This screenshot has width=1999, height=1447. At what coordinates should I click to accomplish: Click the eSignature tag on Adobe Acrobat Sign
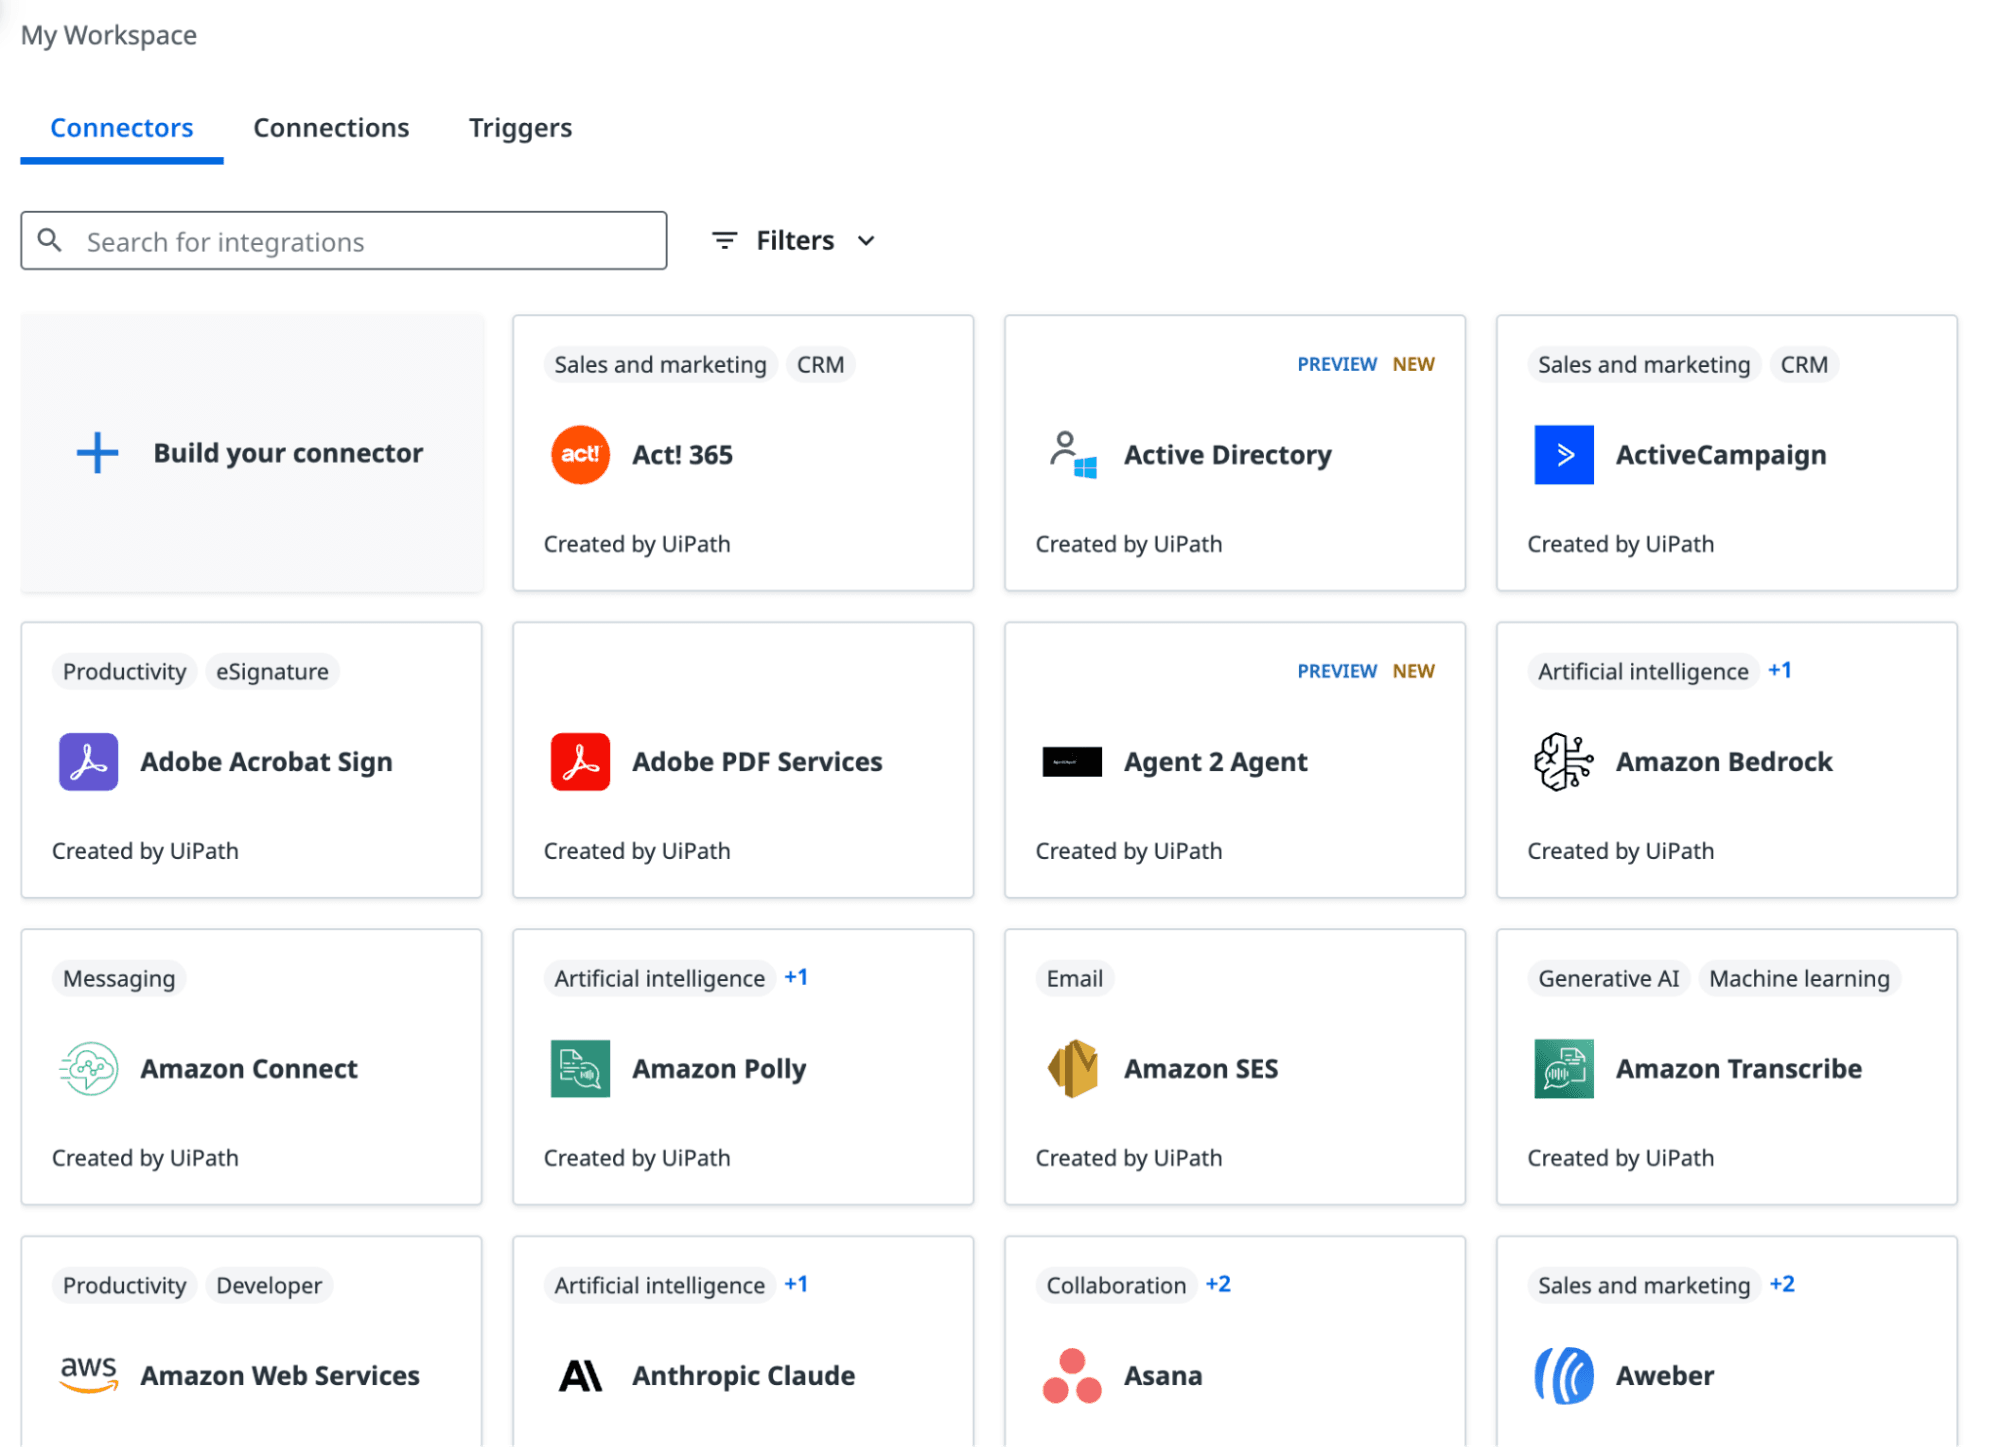tap(272, 671)
